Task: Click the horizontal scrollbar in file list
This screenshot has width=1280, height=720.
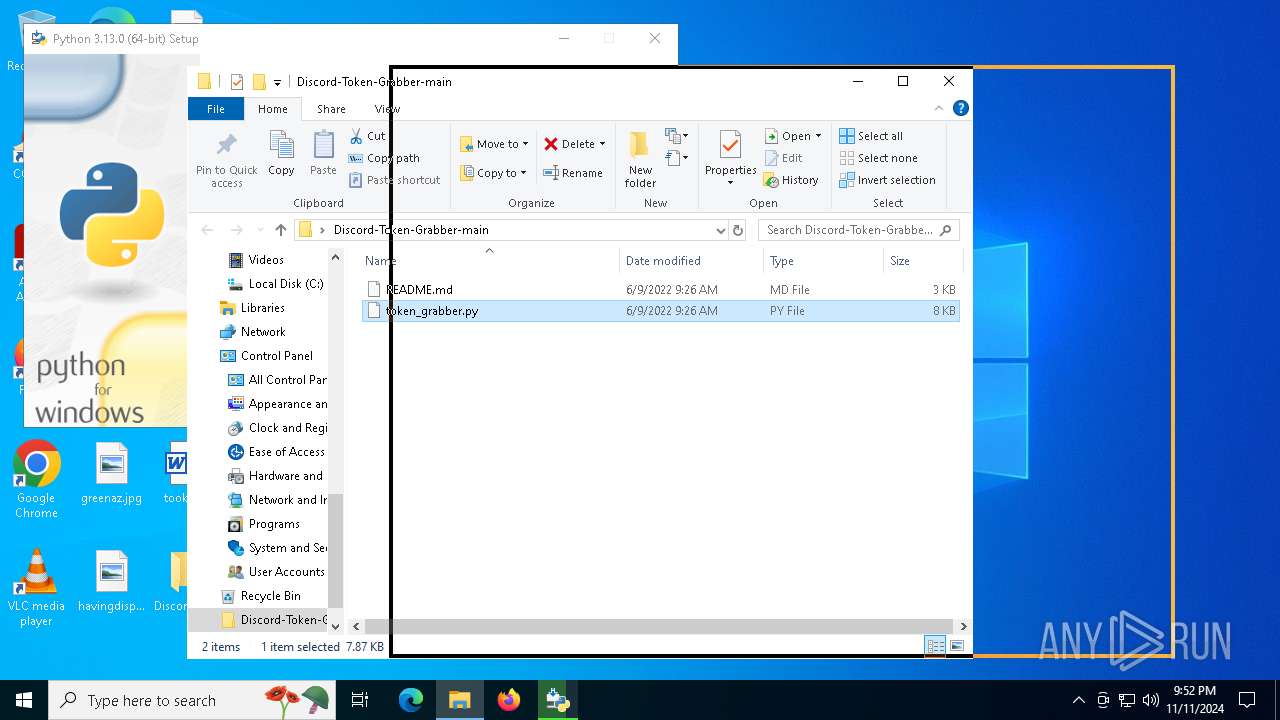Action: coord(659,626)
